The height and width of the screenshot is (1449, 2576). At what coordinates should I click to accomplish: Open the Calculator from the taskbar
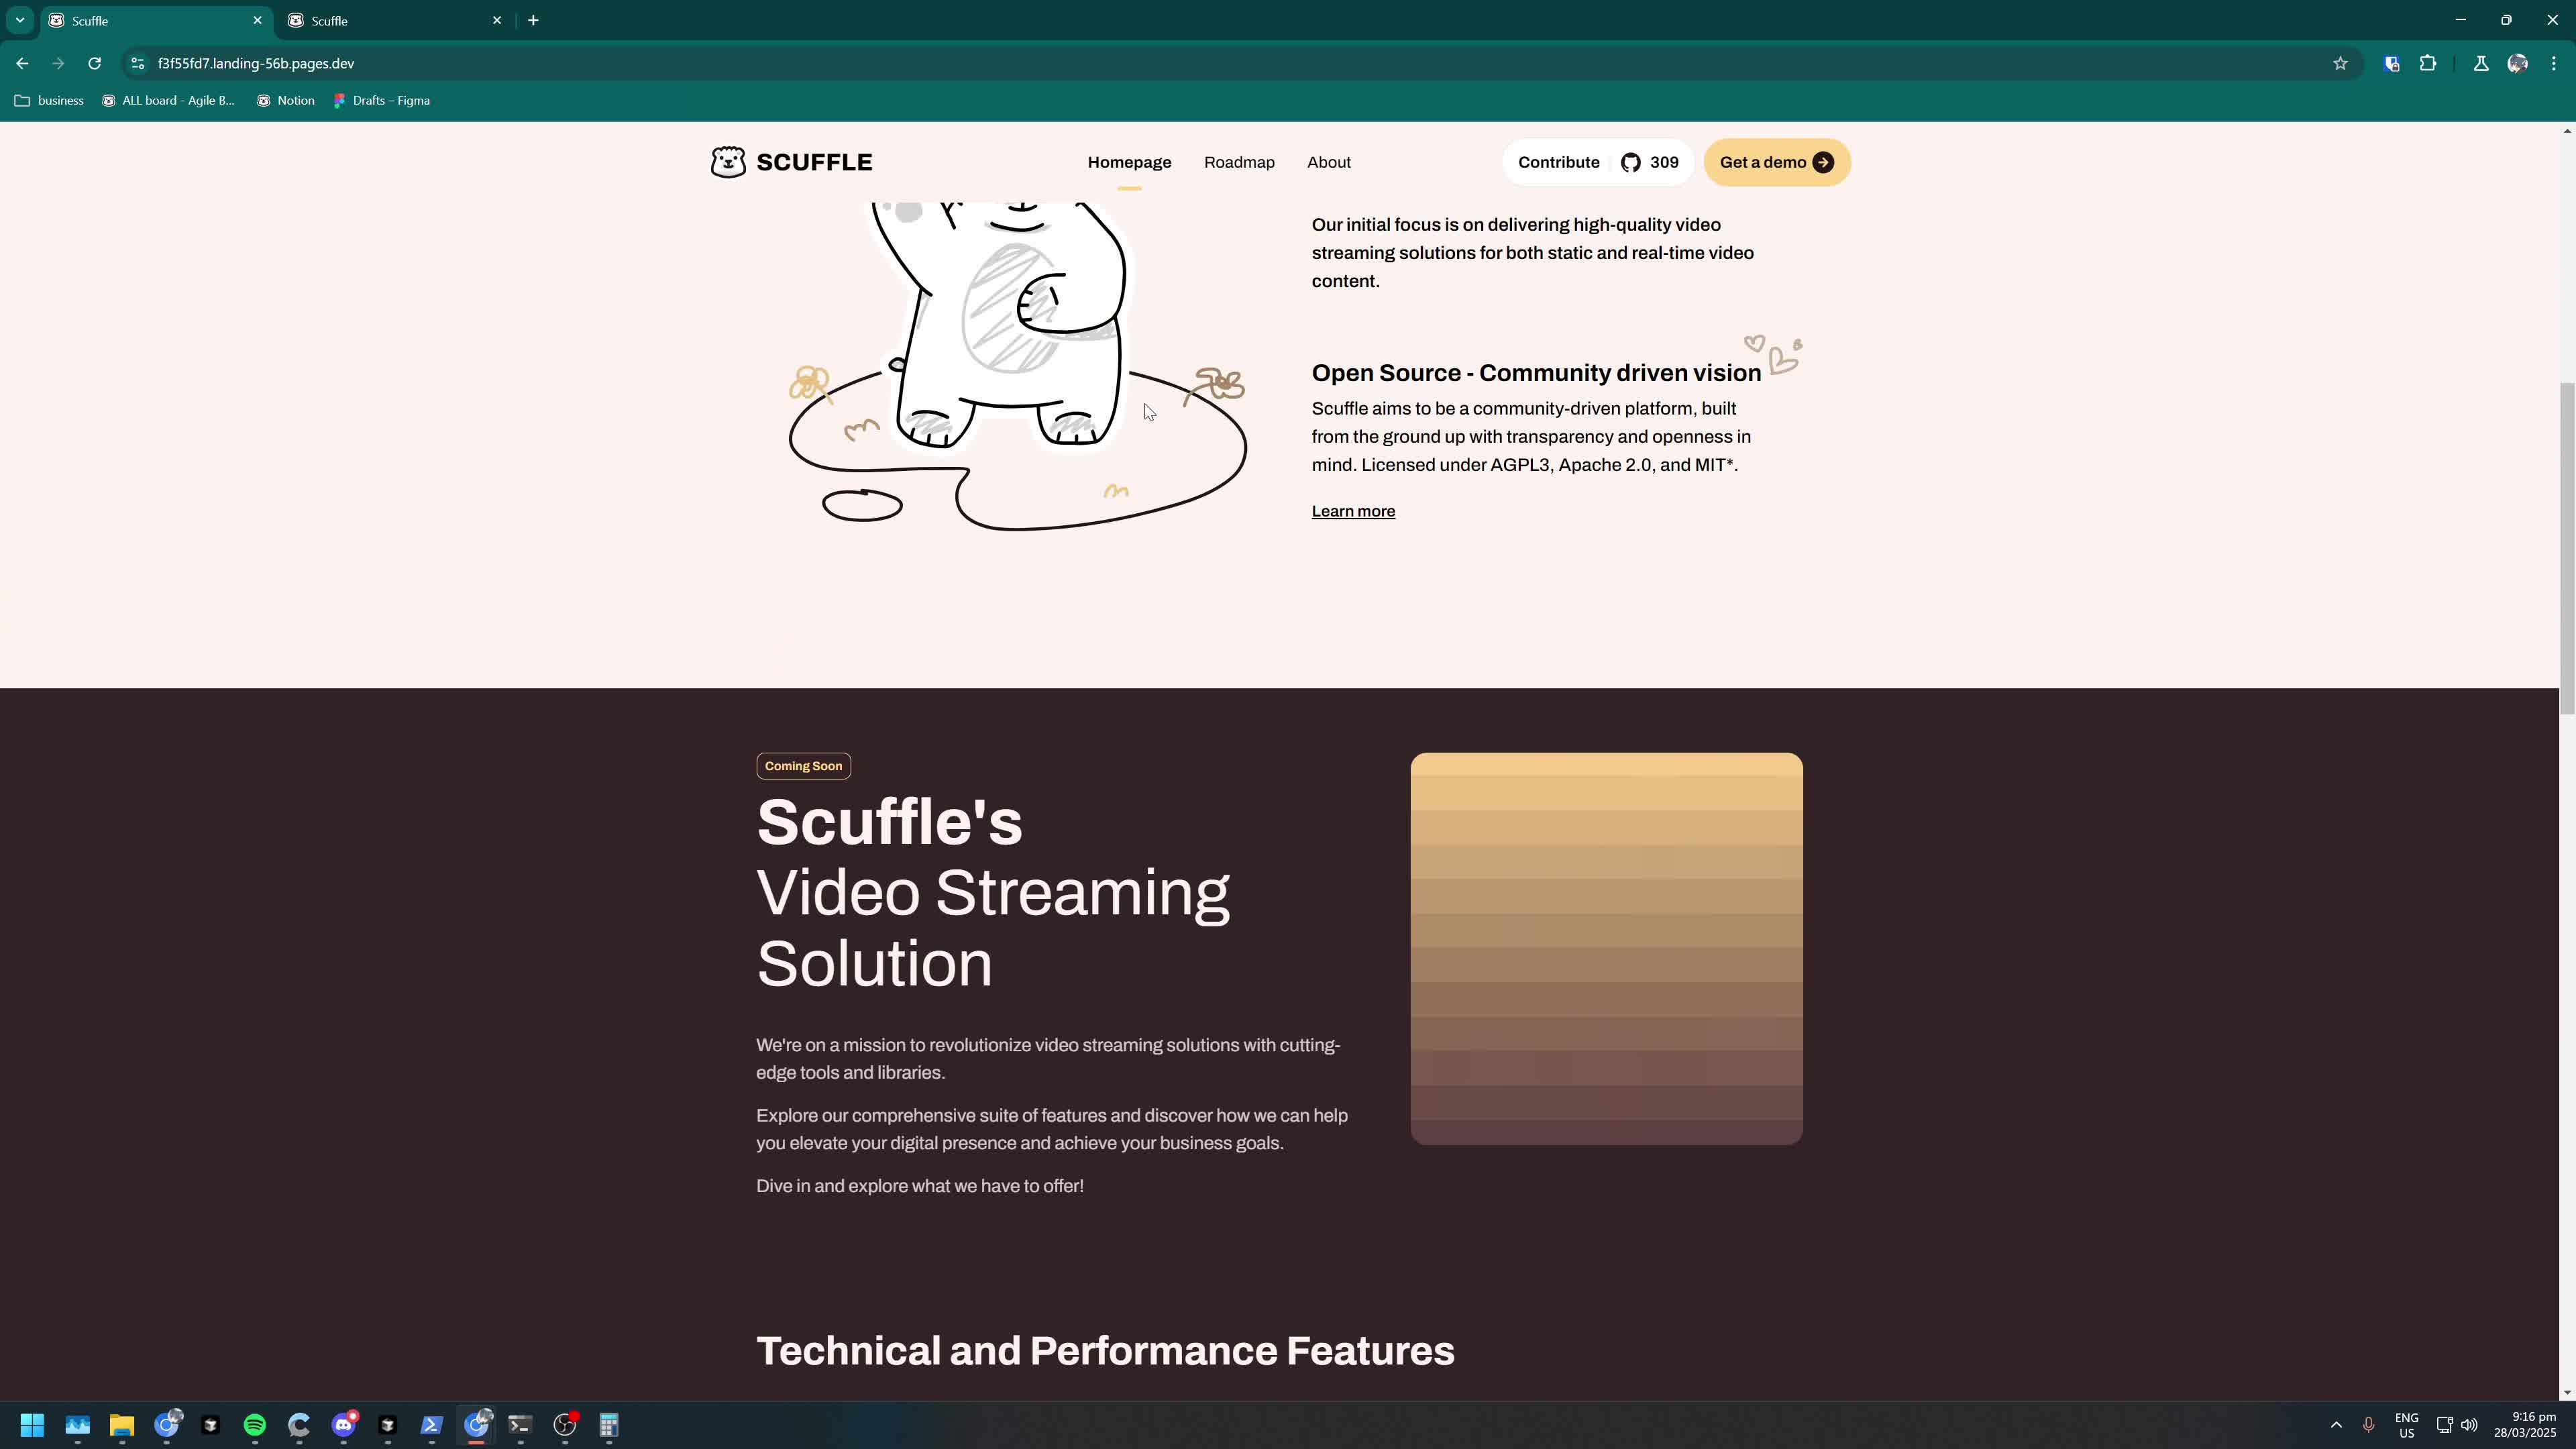coord(609,1425)
